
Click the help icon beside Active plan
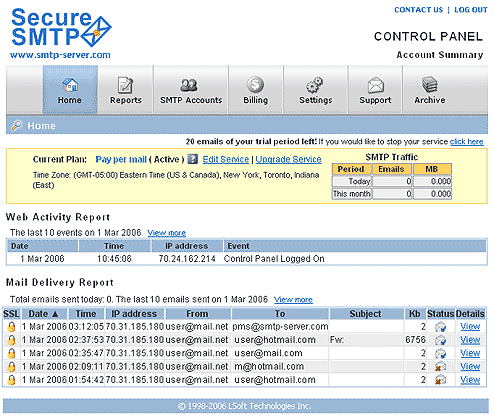pyautogui.click(x=193, y=159)
